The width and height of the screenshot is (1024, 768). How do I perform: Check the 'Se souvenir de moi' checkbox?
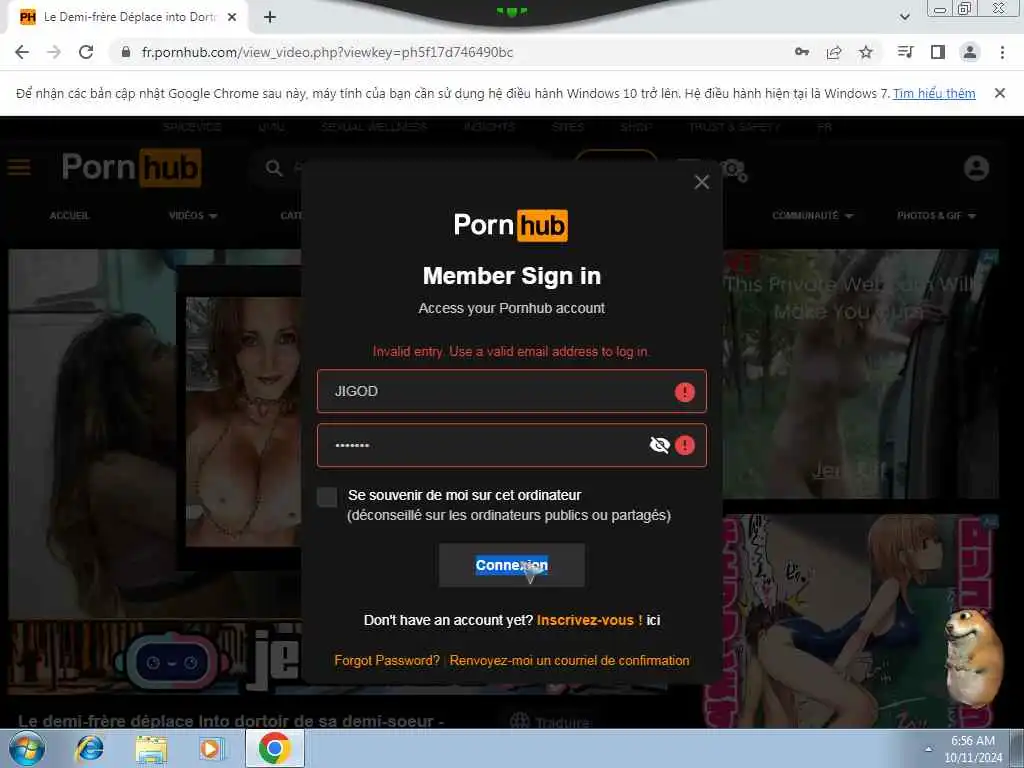click(x=327, y=496)
